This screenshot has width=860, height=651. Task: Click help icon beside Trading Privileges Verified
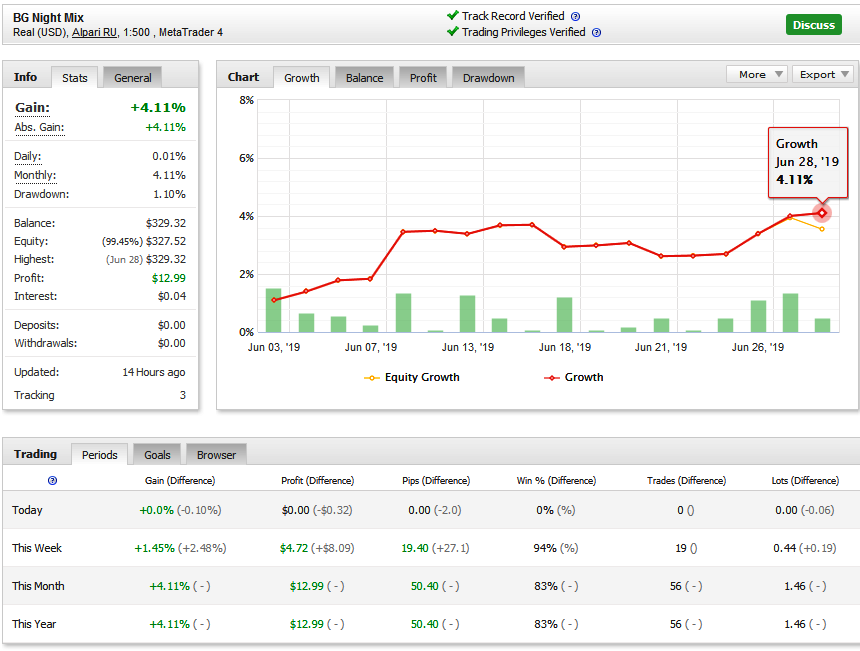click(x=597, y=32)
